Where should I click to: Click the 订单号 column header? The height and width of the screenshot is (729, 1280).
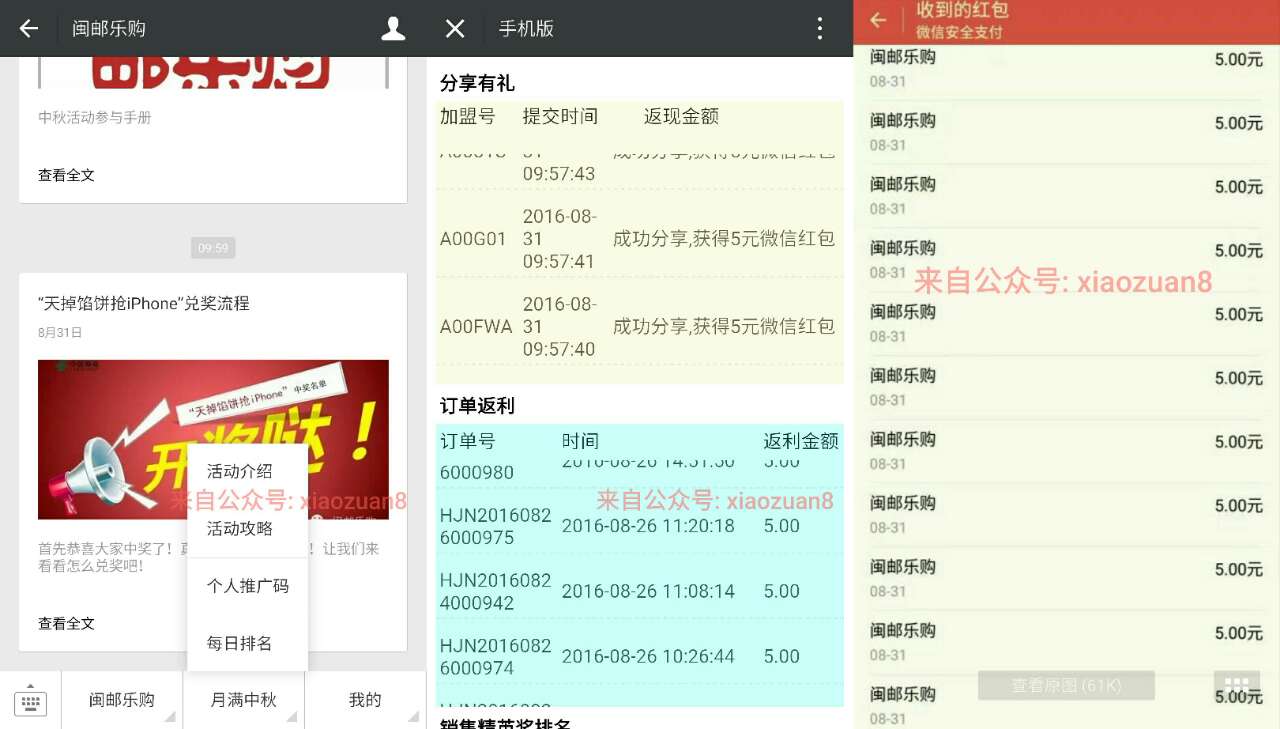468,441
